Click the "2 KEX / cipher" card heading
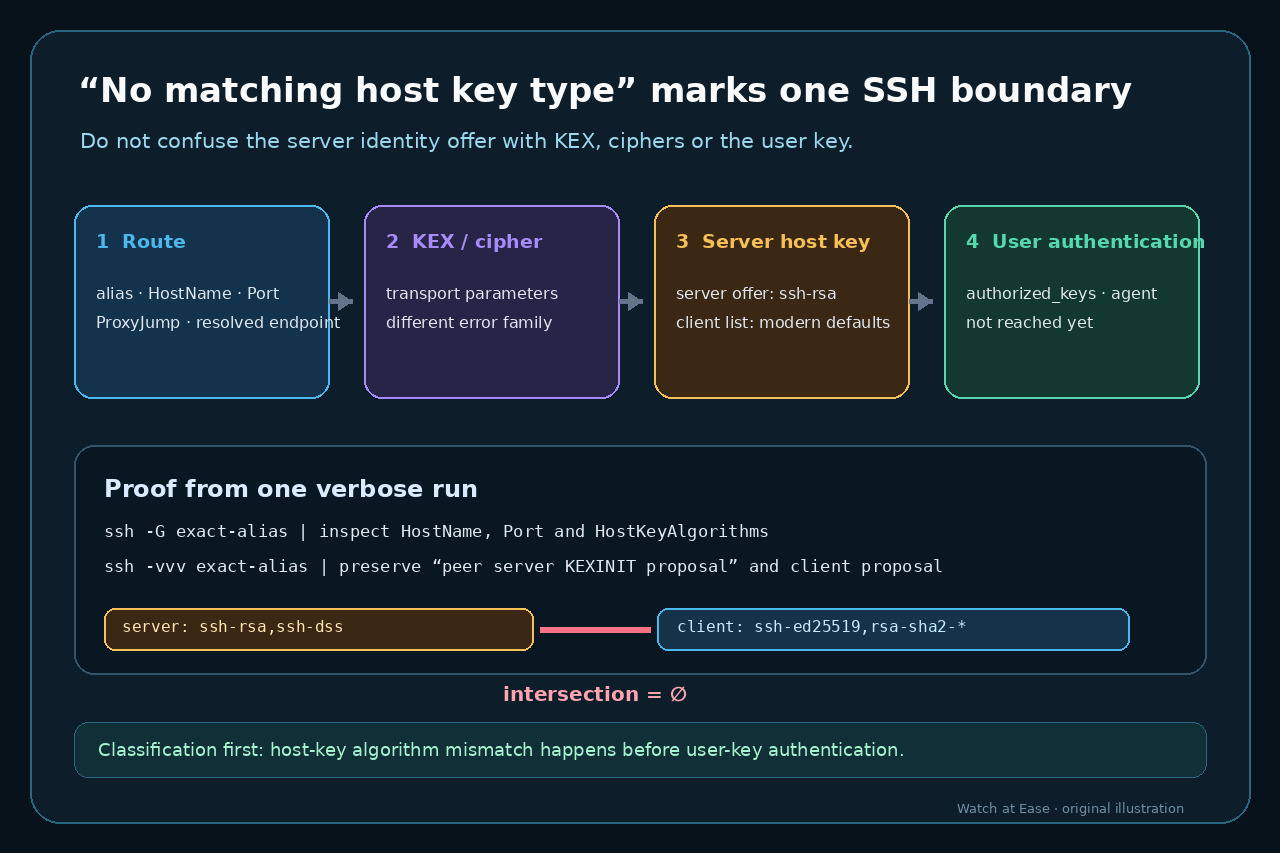The image size is (1280, 853). (464, 242)
